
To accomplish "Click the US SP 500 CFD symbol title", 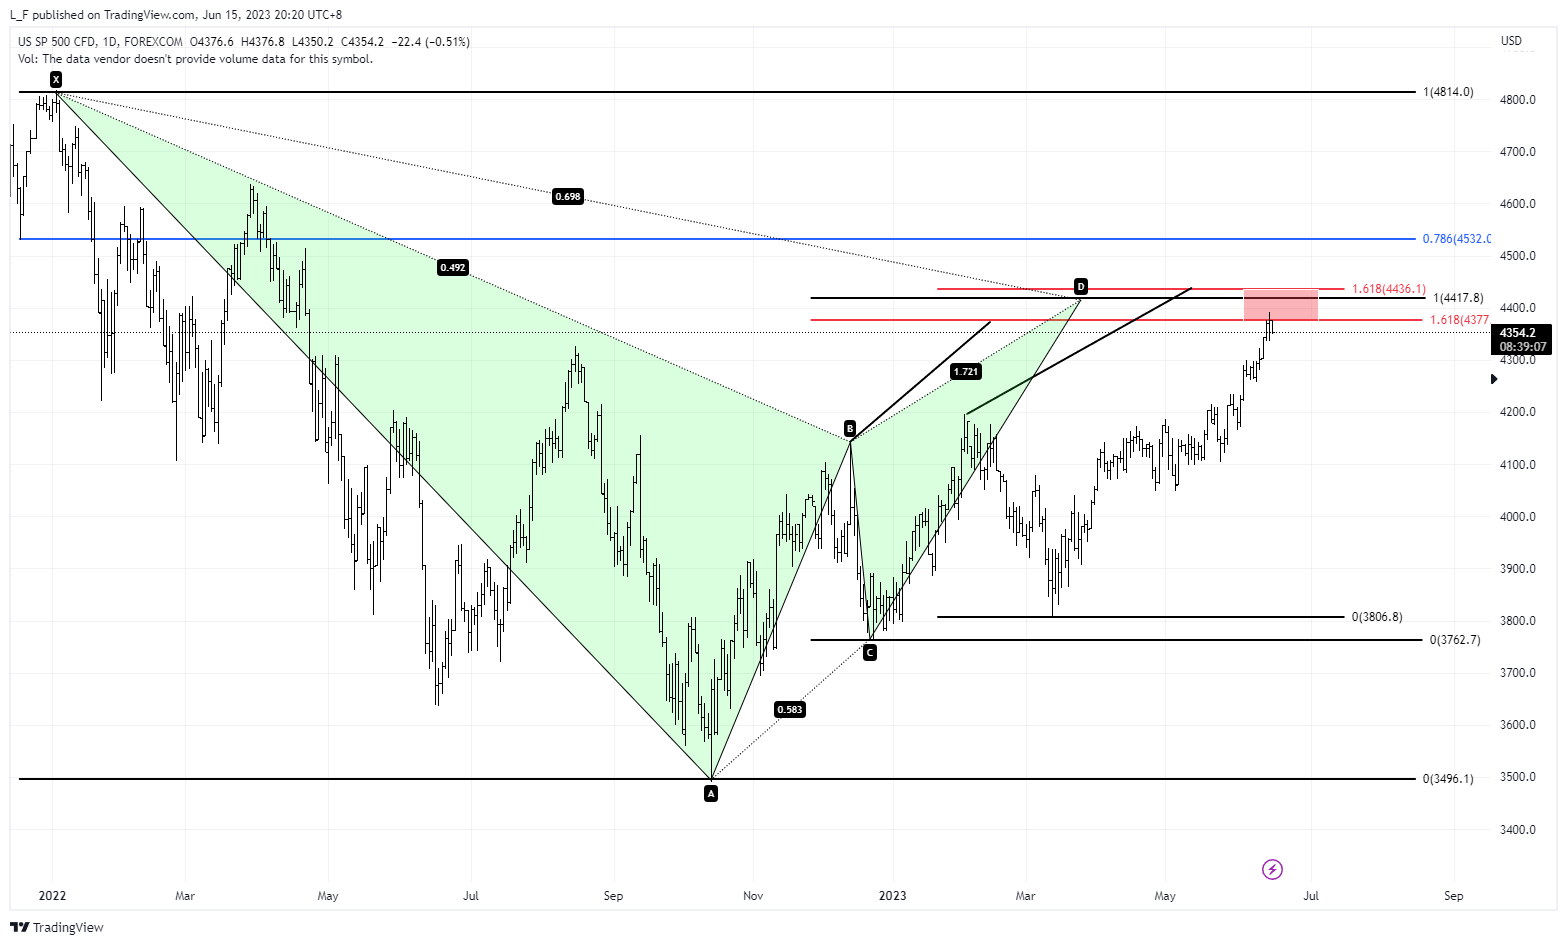I will click(57, 42).
